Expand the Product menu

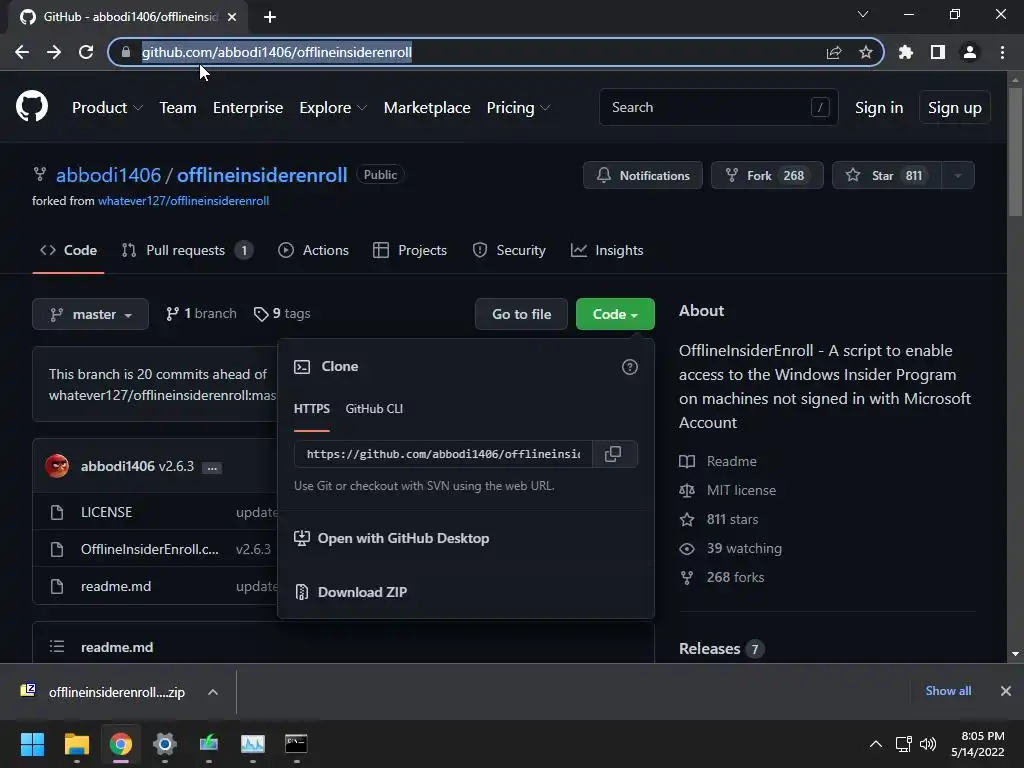[107, 108]
